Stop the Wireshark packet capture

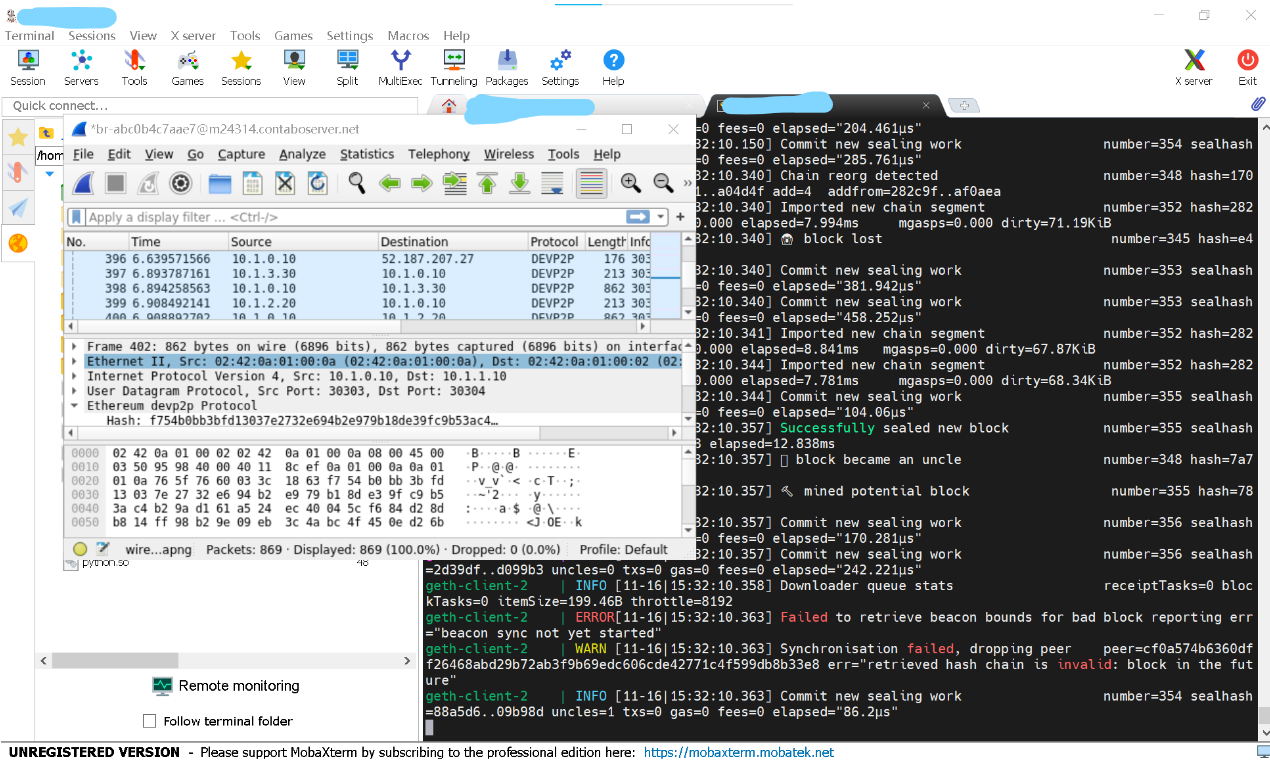(x=116, y=183)
